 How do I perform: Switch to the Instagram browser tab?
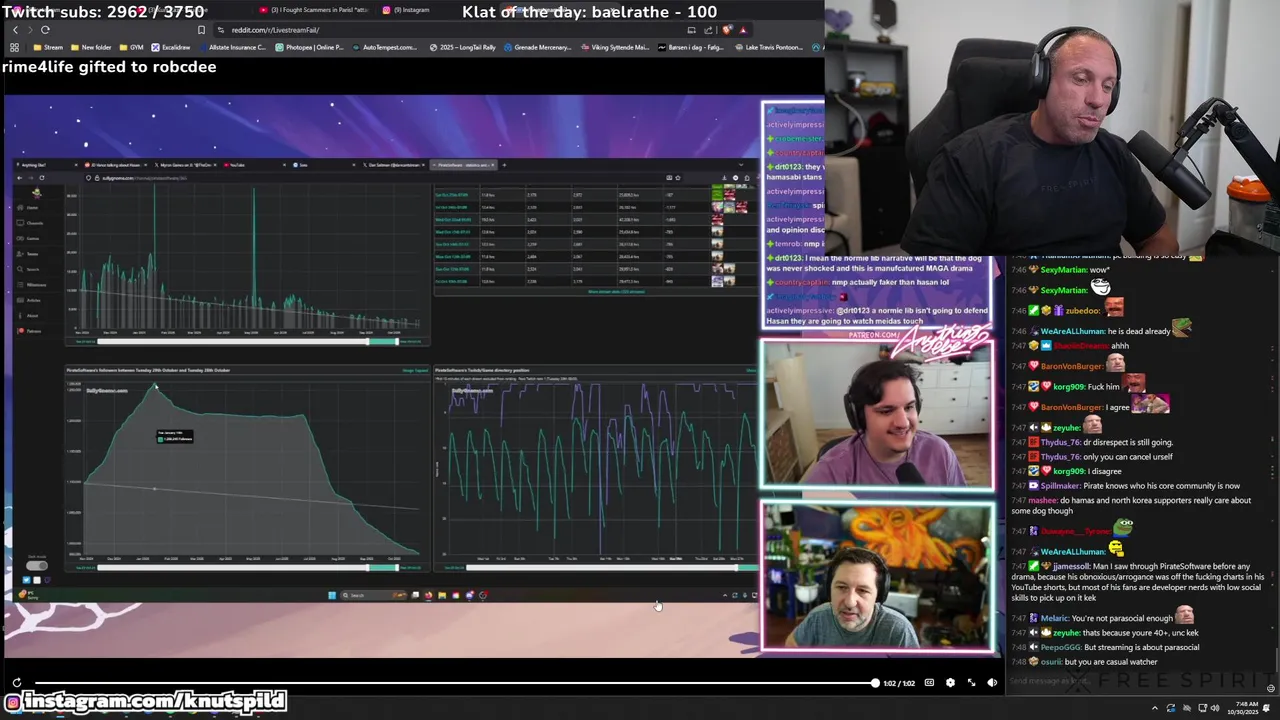[408, 10]
